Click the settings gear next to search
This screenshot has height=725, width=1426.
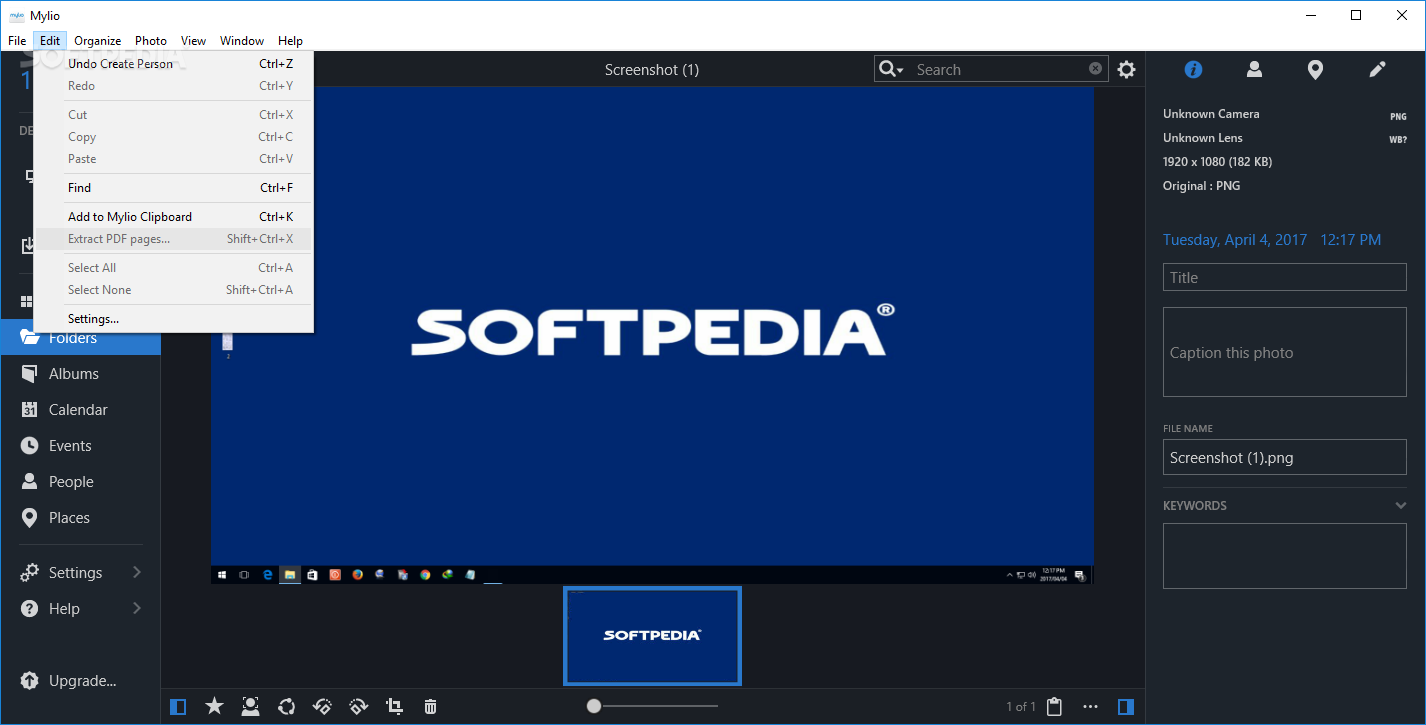pyautogui.click(x=1127, y=69)
